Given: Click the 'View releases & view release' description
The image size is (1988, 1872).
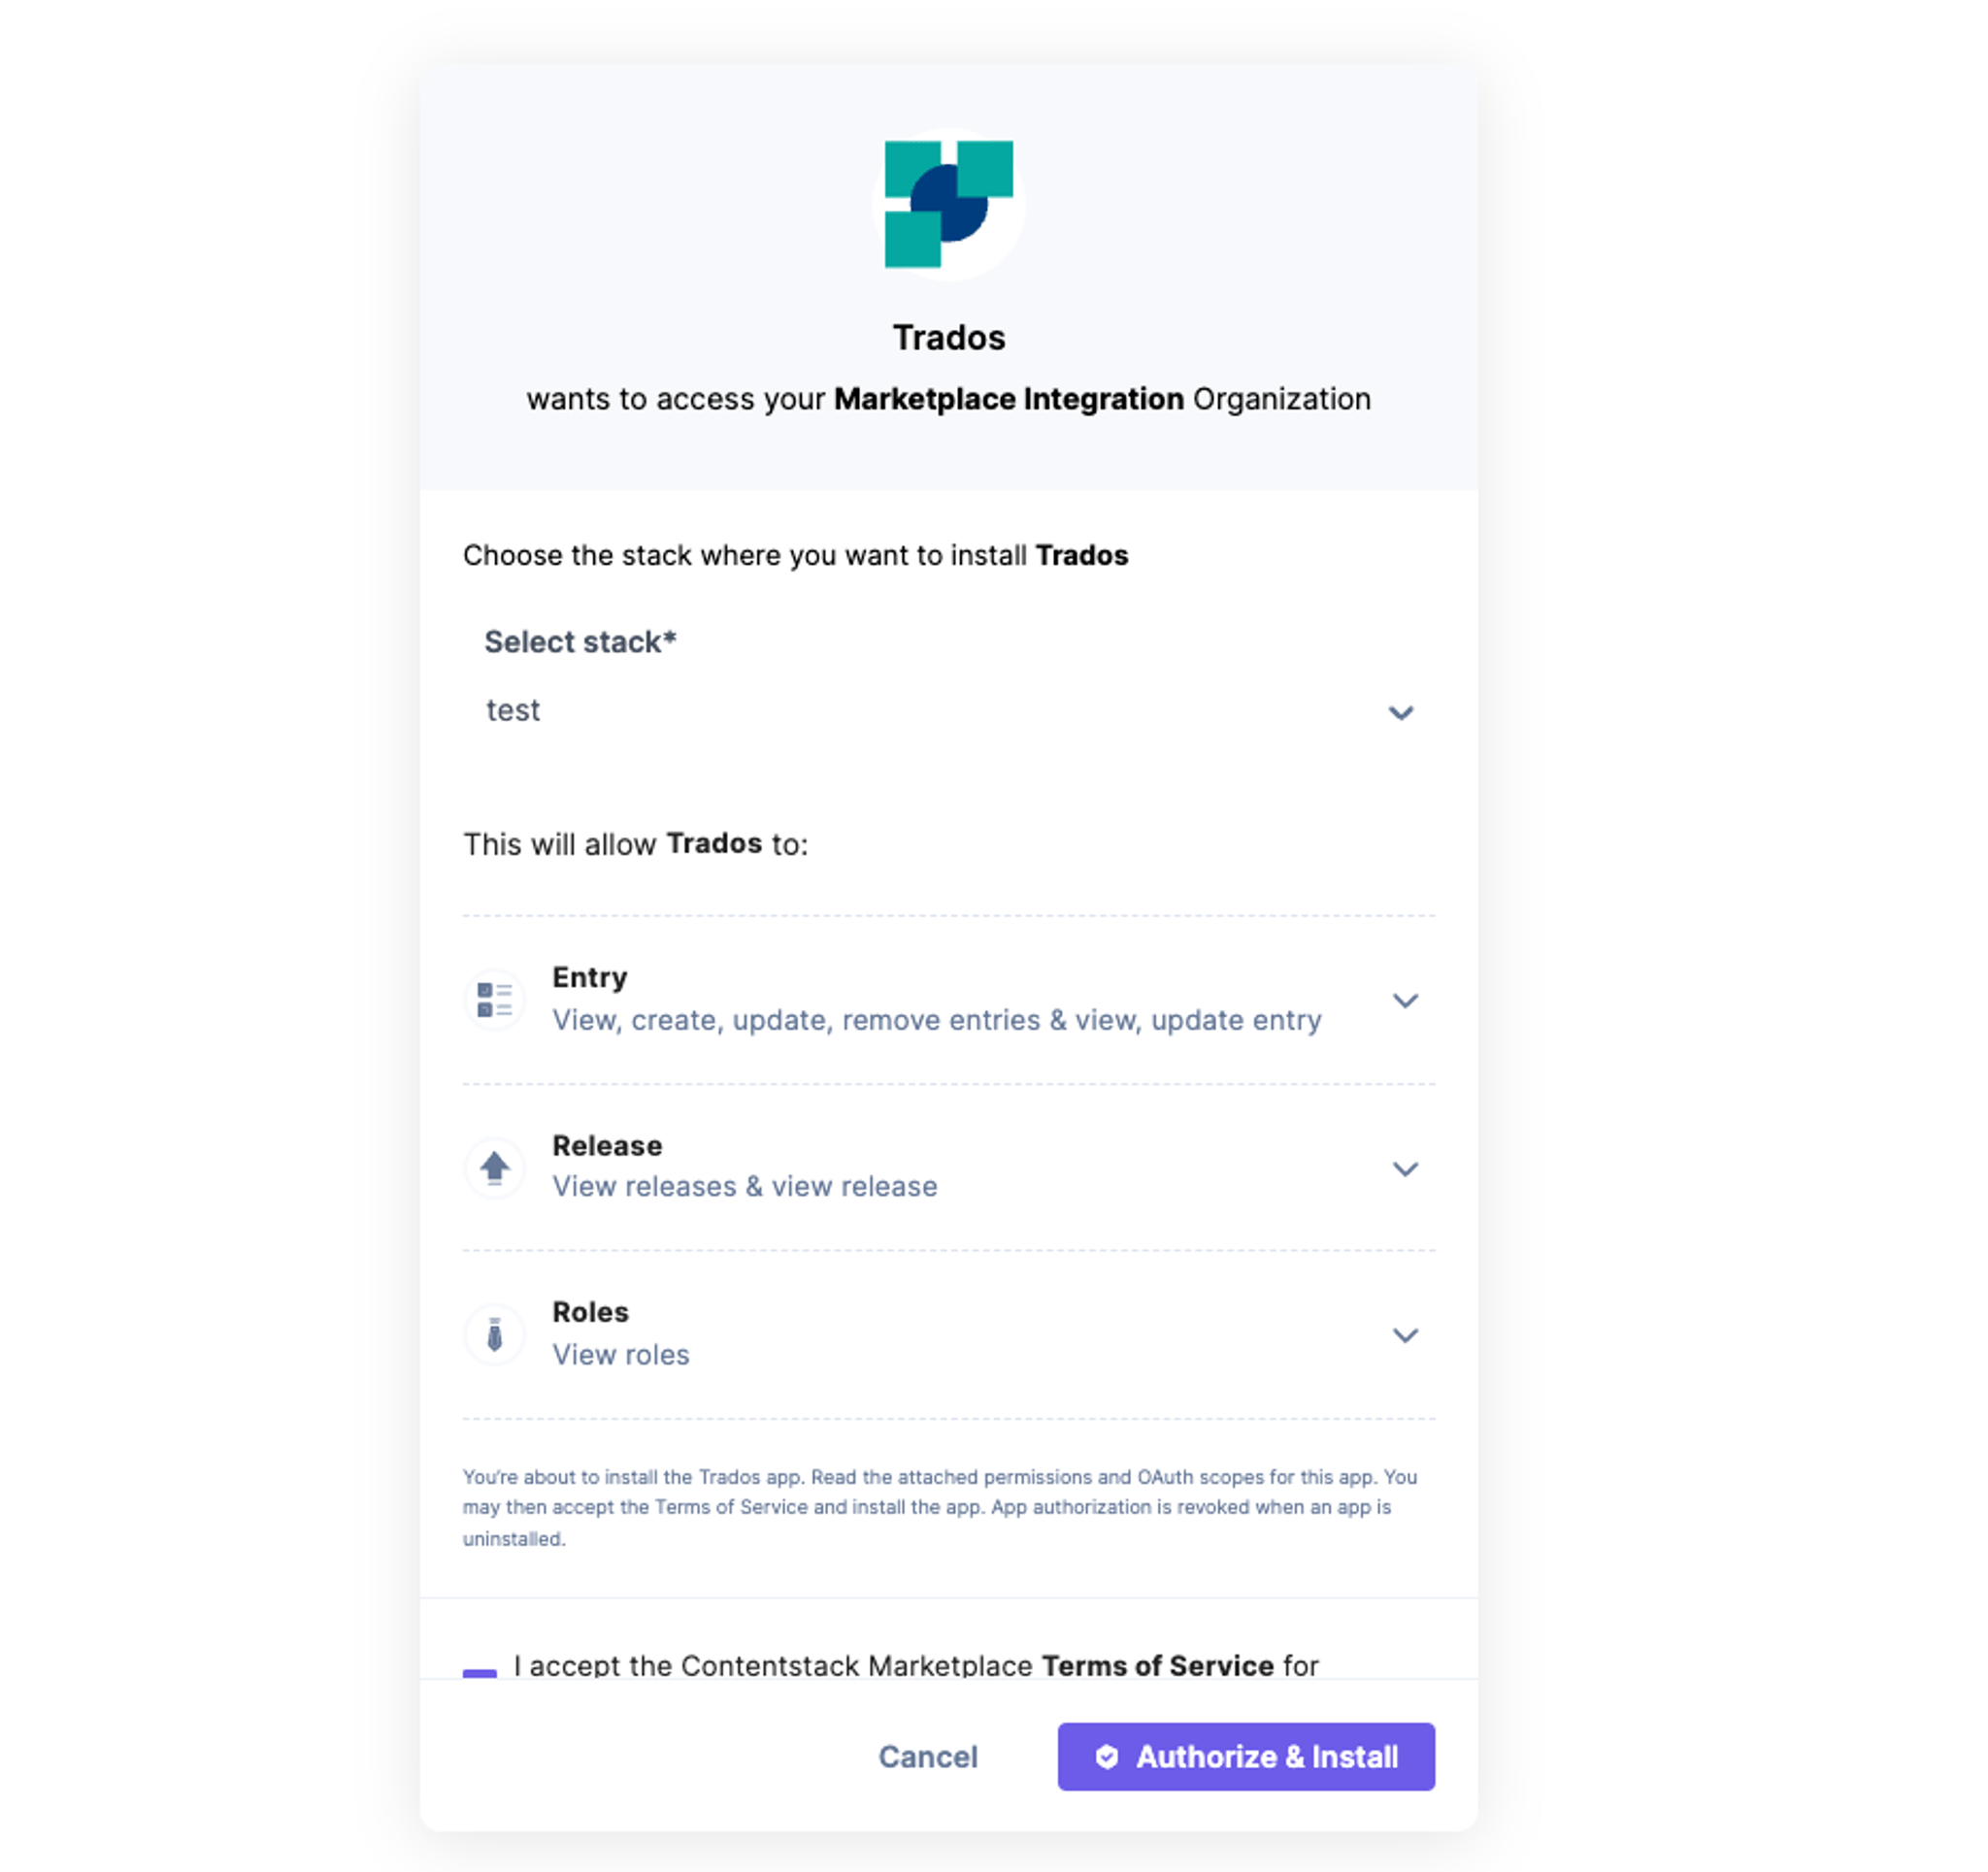Looking at the screenshot, I should coord(745,1186).
